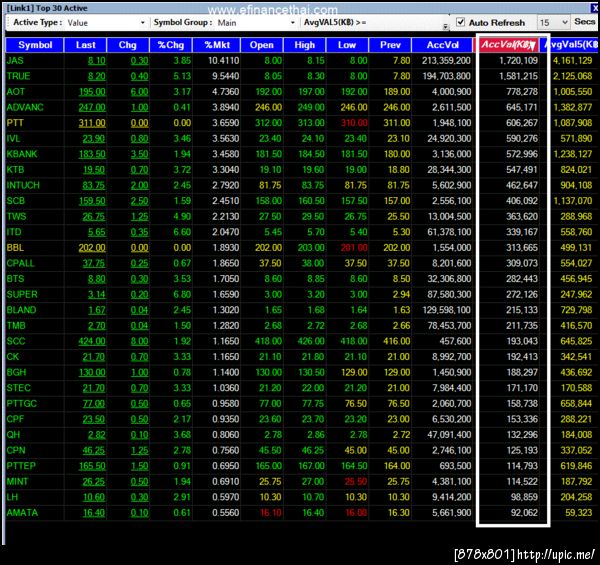Select the TMB symbol
Image resolution: width=600 pixels, height=565 pixels.
(x=16, y=326)
